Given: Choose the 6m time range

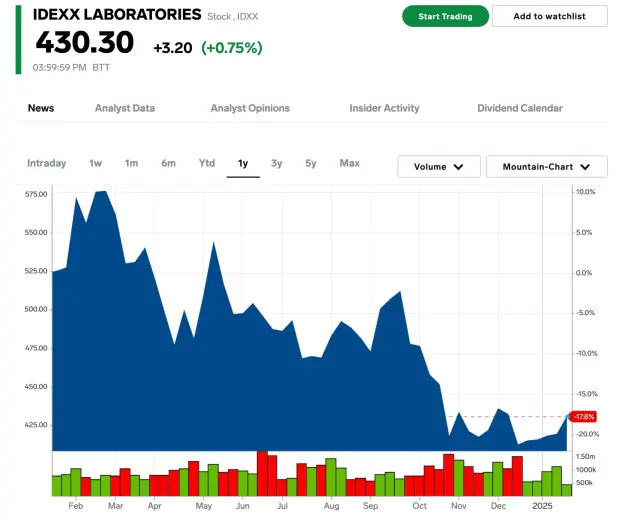Looking at the screenshot, I should coord(168,163).
